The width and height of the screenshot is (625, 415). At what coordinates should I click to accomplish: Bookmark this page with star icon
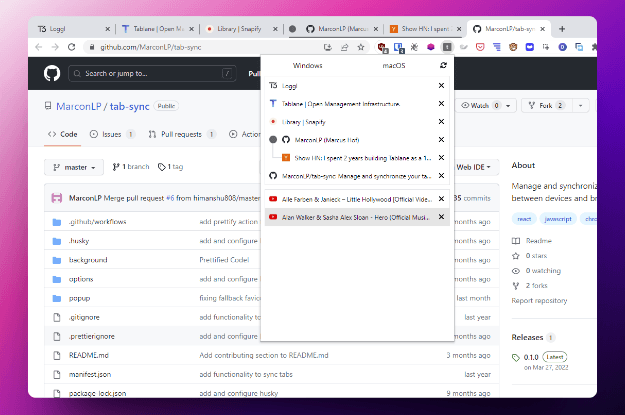(x=361, y=47)
